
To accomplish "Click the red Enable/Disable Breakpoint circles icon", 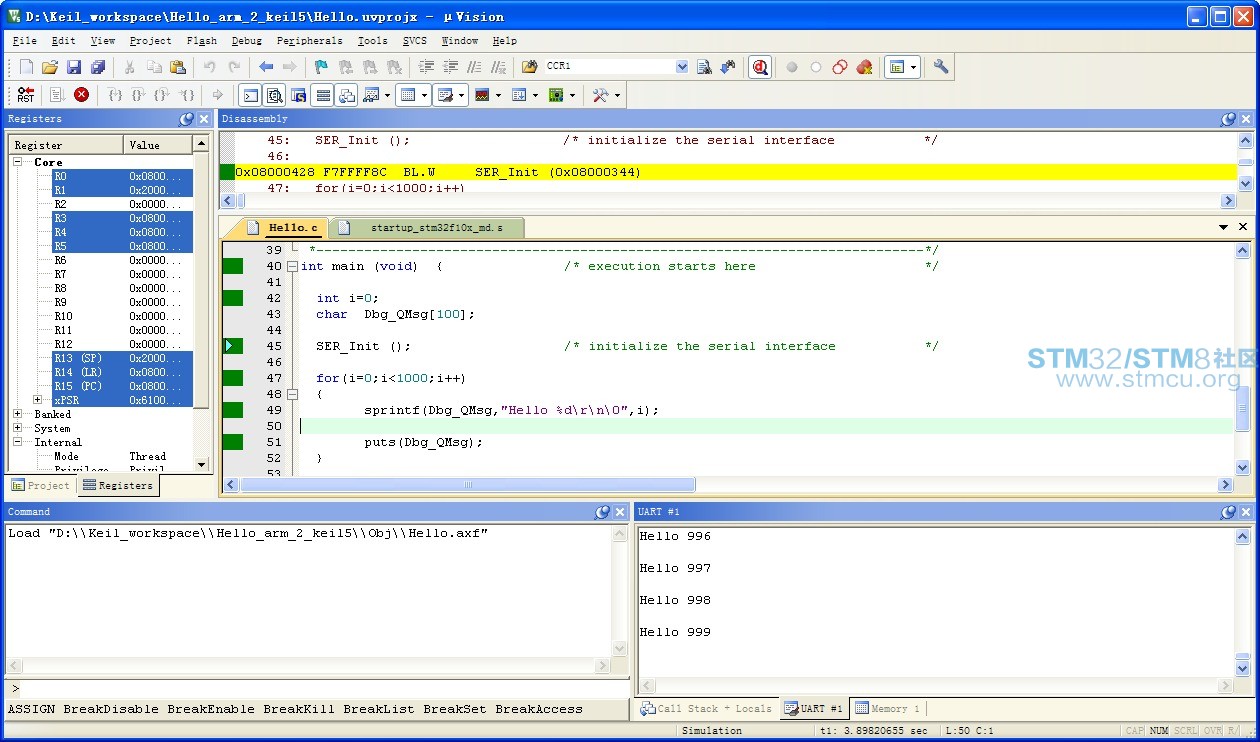I will [x=840, y=67].
